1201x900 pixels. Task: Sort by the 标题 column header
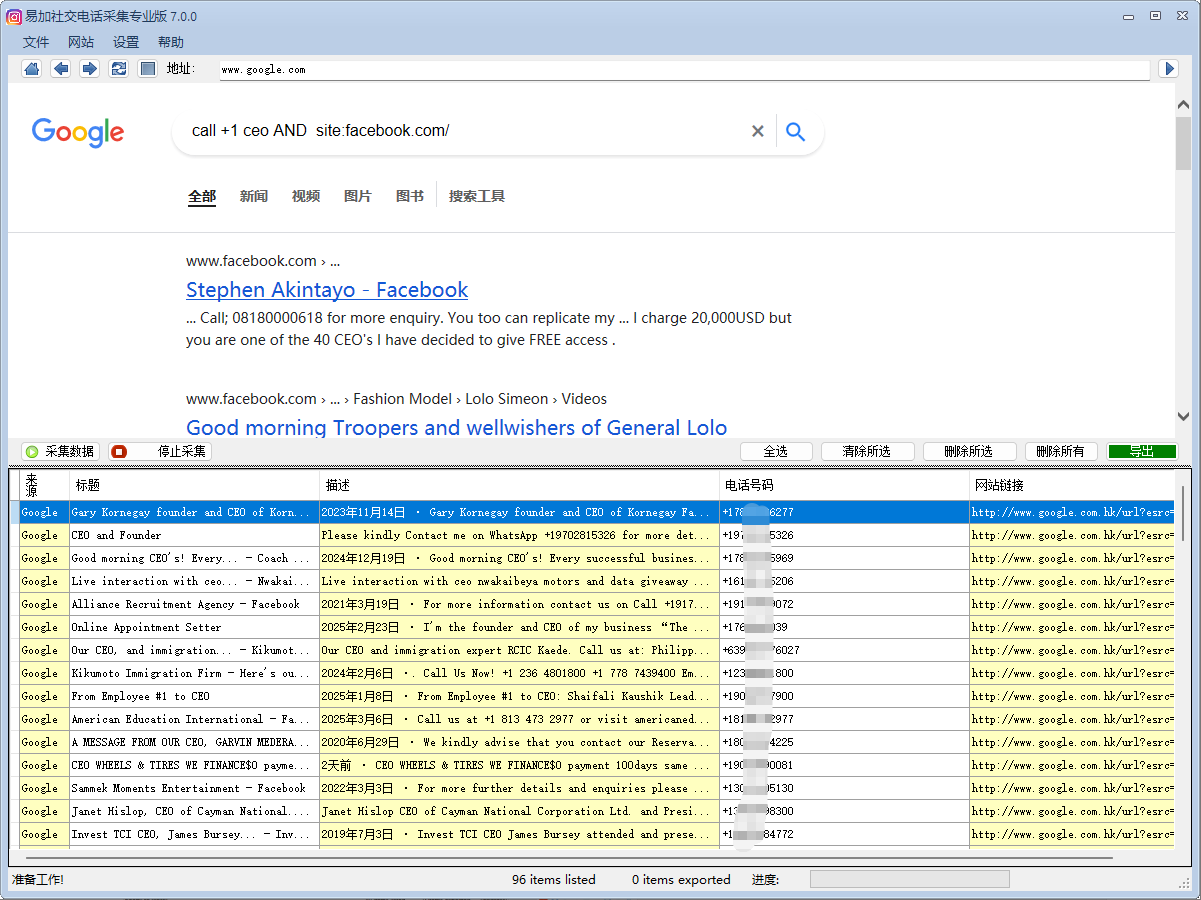point(195,486)
